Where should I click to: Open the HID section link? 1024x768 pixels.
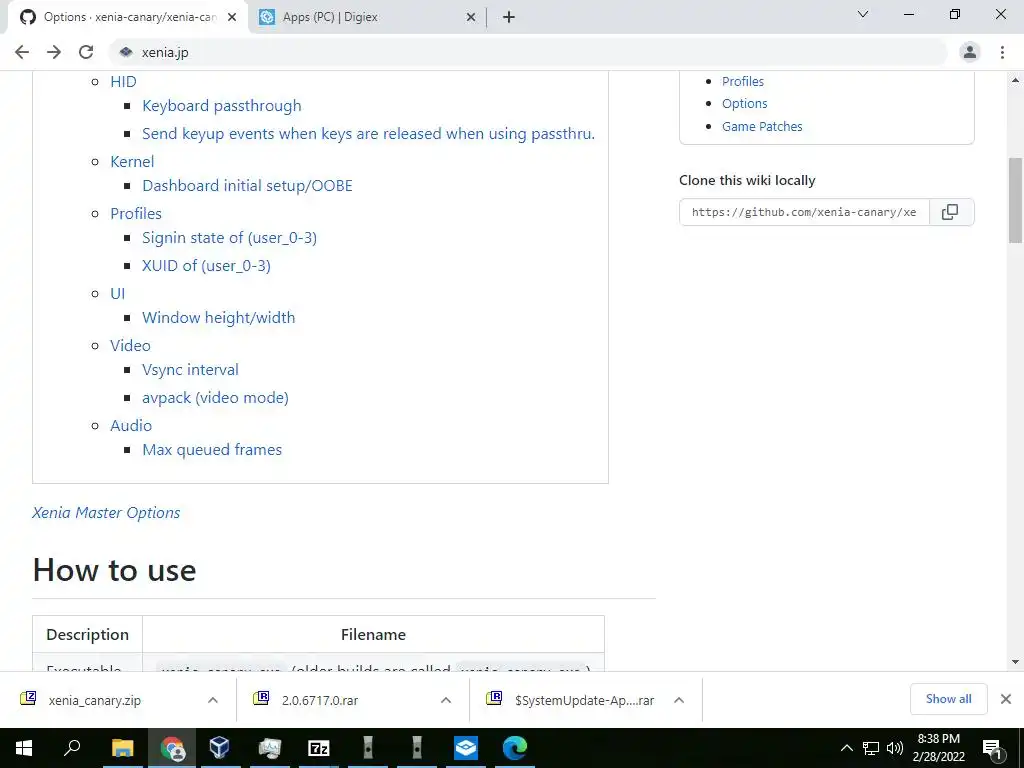click(123, 82)
